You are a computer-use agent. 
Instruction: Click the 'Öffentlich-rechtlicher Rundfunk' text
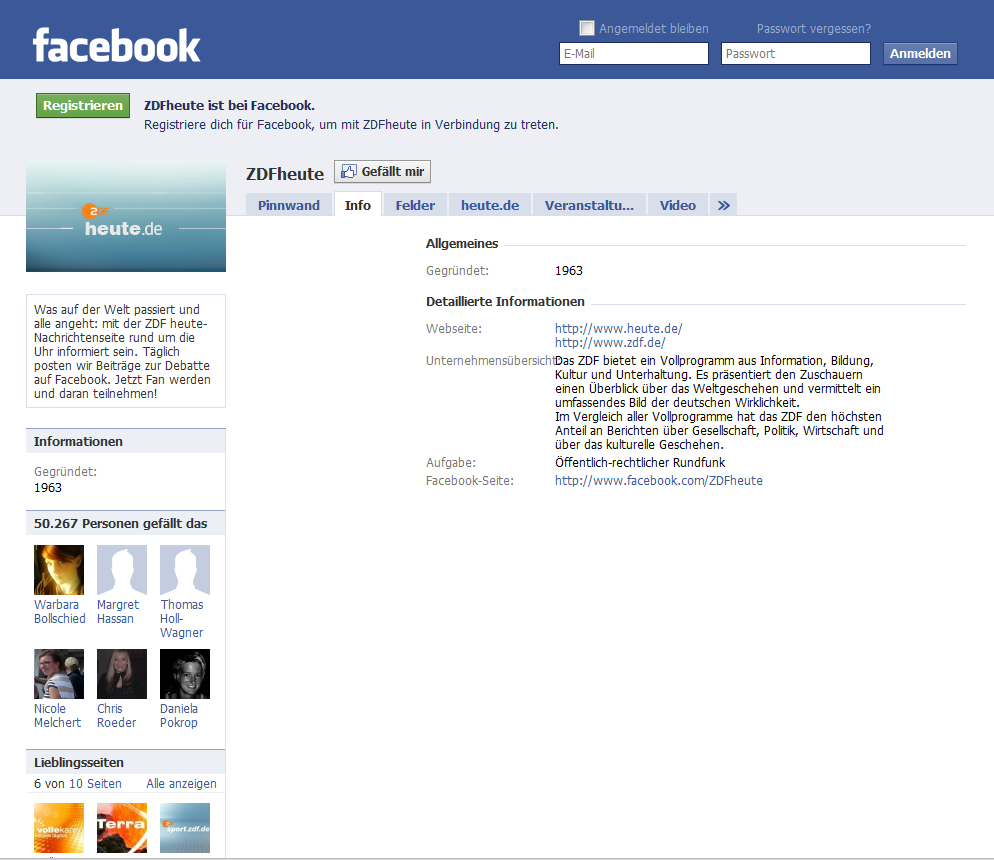(x=640, y=463)
